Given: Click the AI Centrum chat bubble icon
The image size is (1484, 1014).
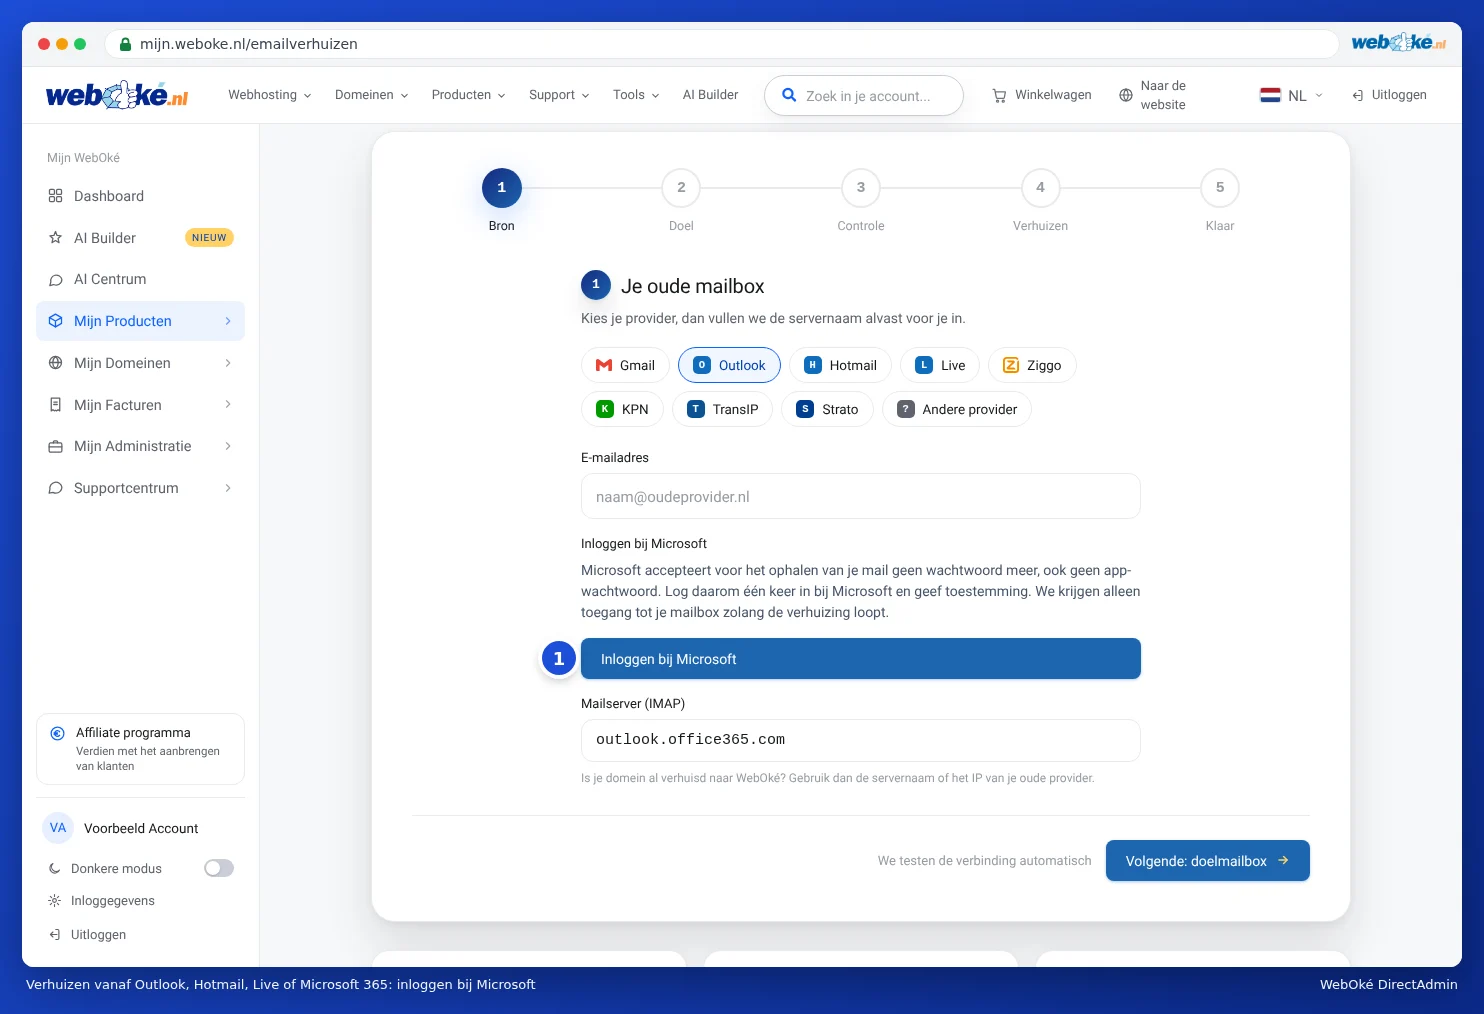Looking at the screenshot, I should tap(56, 280).
